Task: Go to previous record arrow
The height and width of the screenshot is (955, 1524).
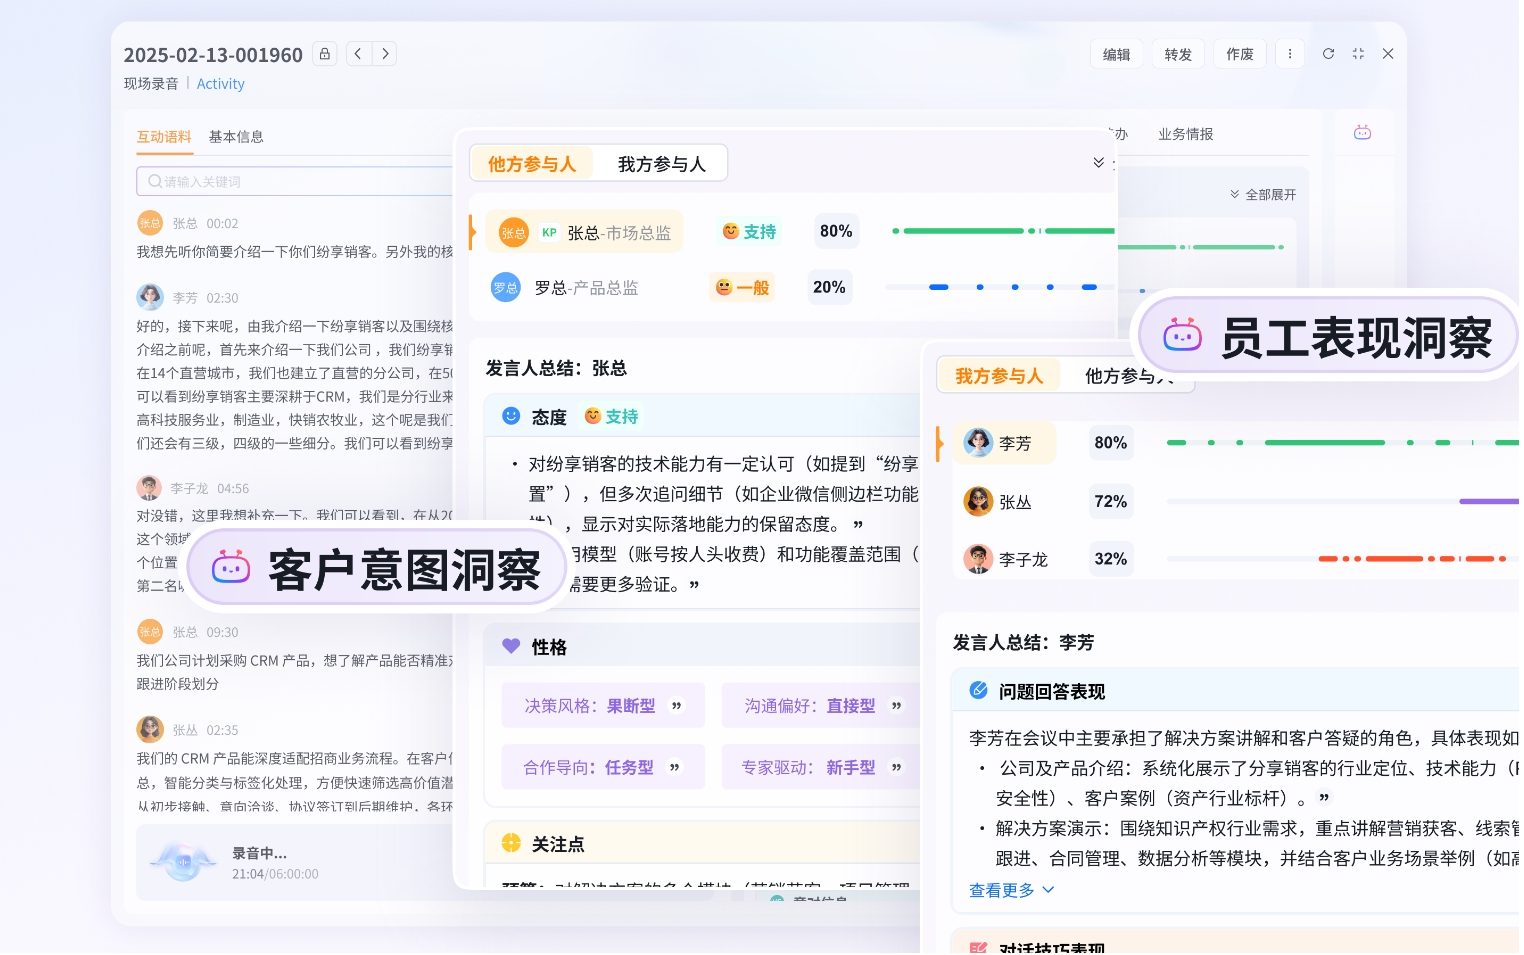Action: (x=358, y=54)
